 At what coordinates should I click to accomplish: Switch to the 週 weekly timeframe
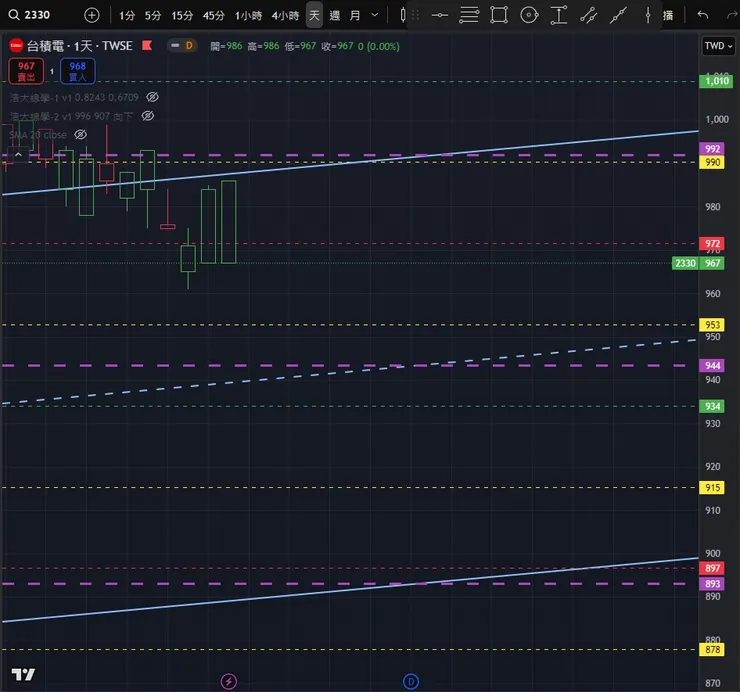point(335,16)
